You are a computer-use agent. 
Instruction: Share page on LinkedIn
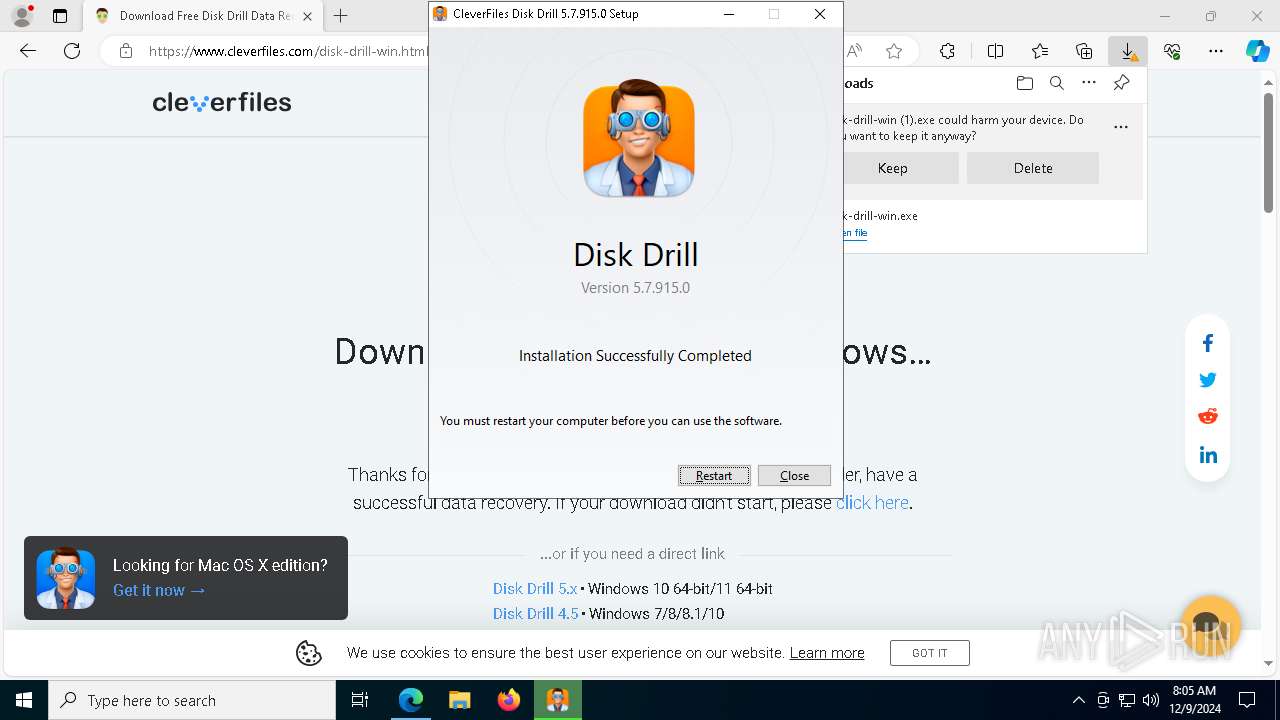pyautogui.click(x=1208, y=455)
